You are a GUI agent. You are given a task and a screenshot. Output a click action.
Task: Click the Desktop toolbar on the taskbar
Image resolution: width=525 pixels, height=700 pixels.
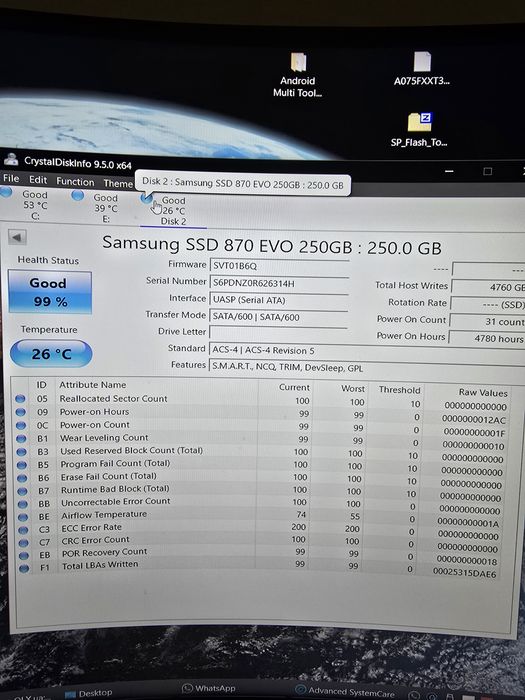click(88, 693)
